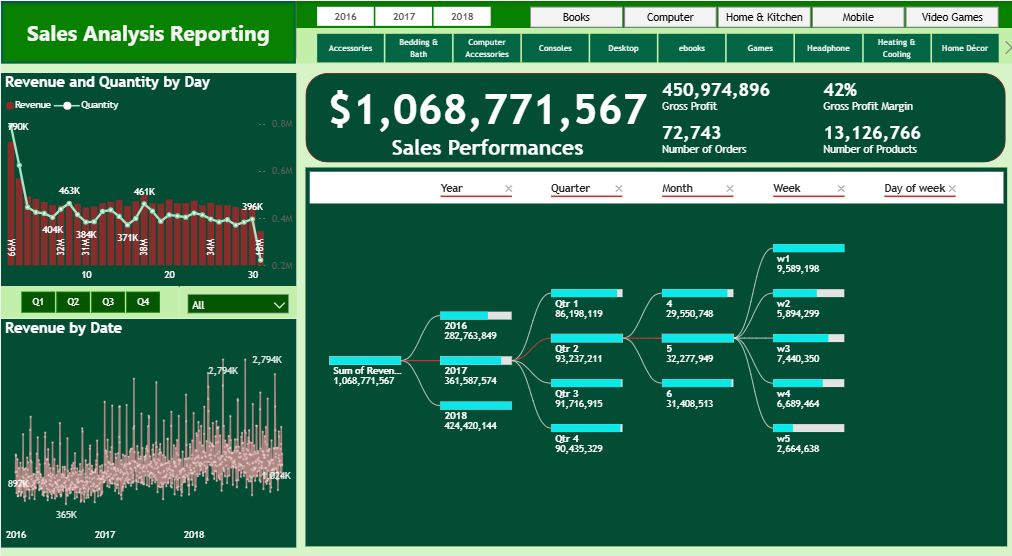
Task: Expand the 2018 node in decomposition tree
Action: pyautogui.click(x=476, y=405)
